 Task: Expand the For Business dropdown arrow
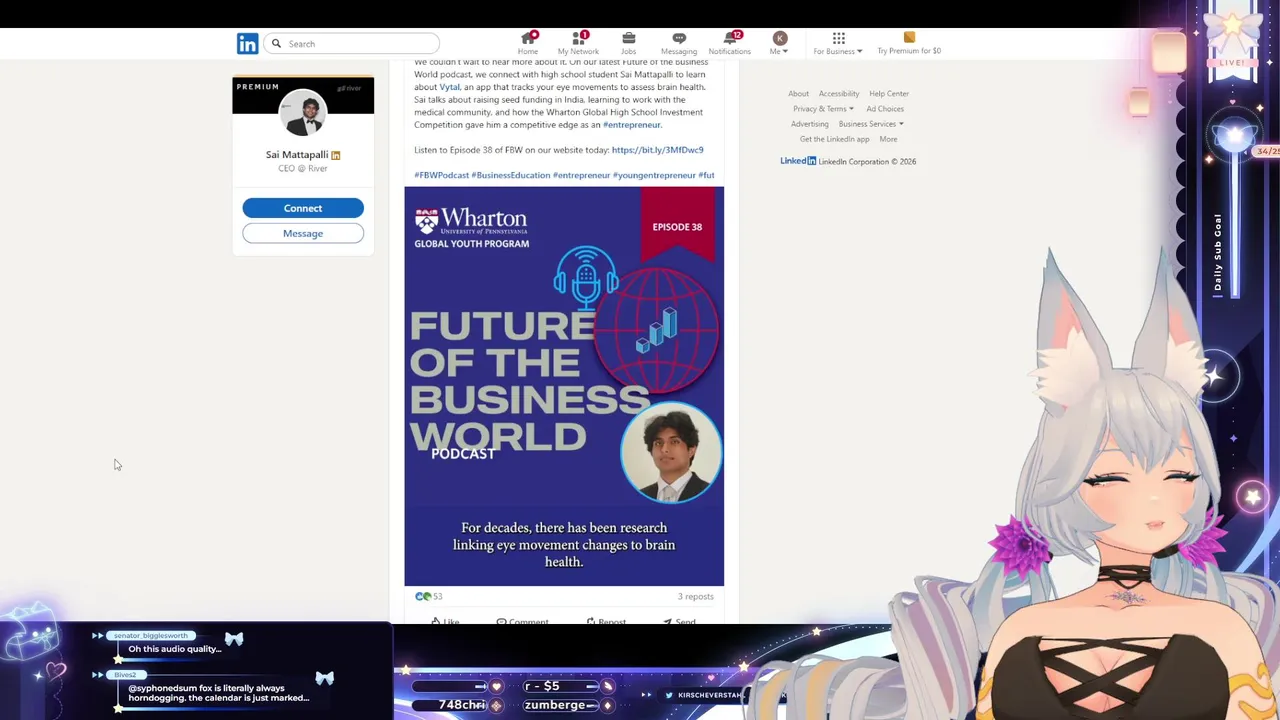[859, 51]
